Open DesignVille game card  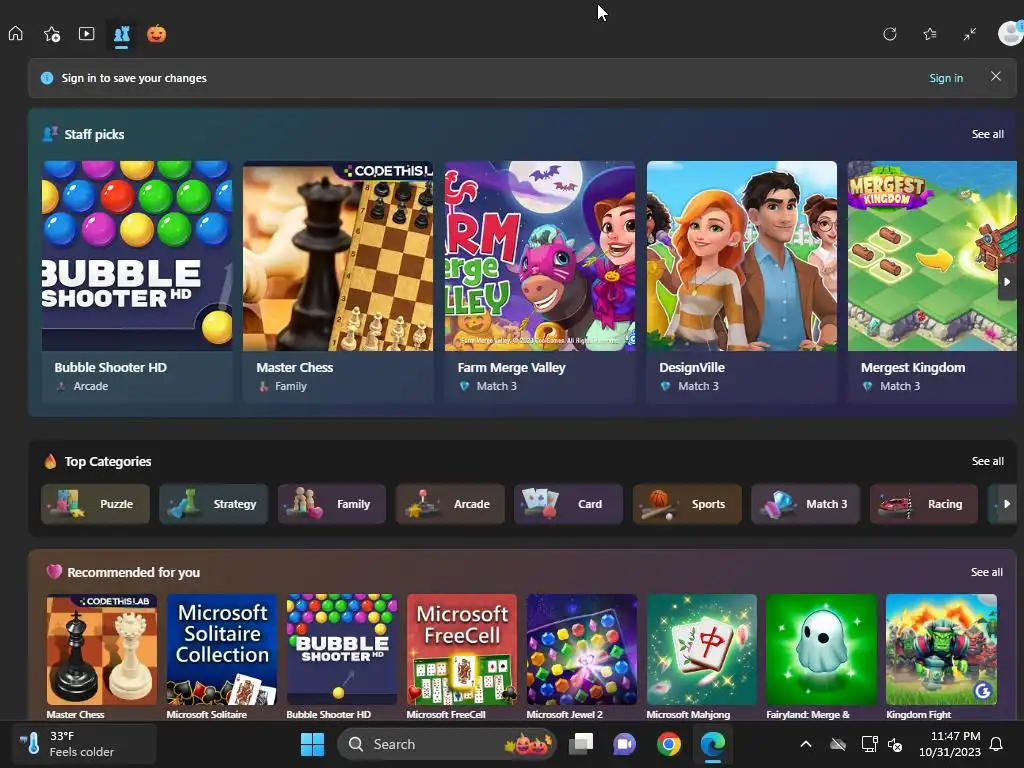coord(741,281)
